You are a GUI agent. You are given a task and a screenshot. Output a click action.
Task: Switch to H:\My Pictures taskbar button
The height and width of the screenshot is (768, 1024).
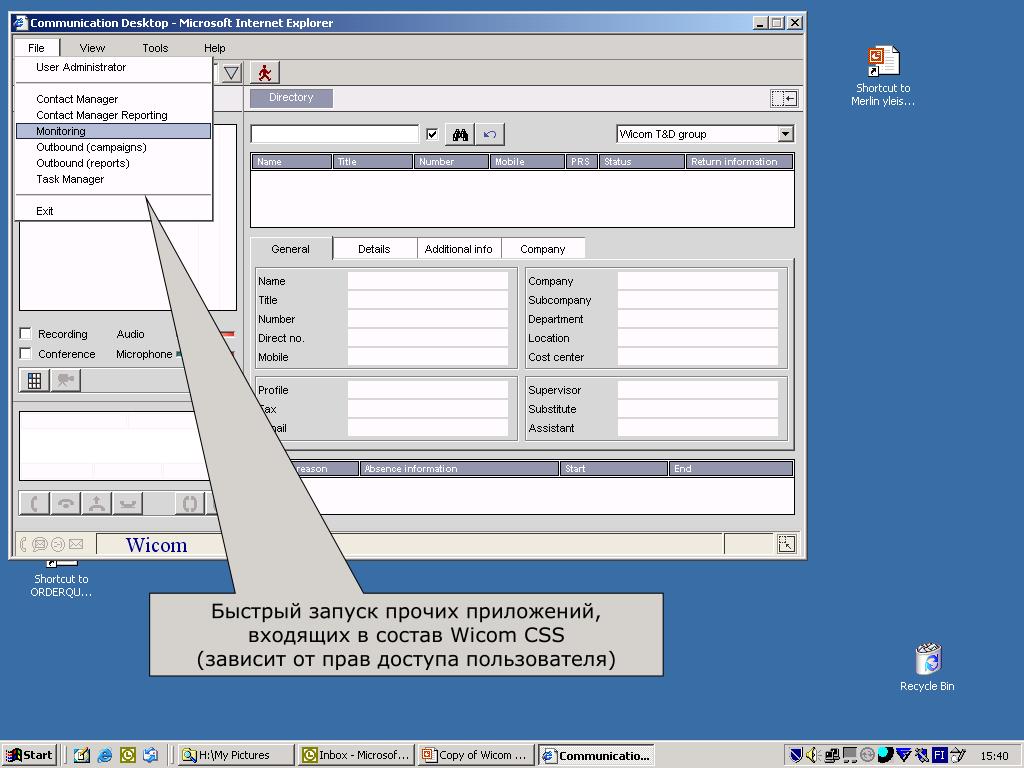pos(235,755)
